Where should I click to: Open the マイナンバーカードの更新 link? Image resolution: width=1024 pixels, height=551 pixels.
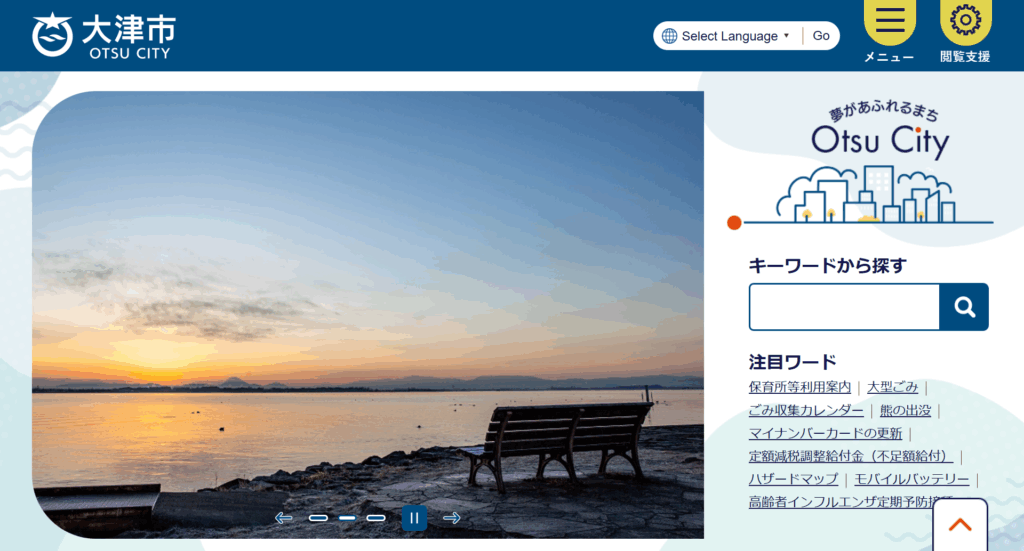pyautogui.click(x=825, y=433)
